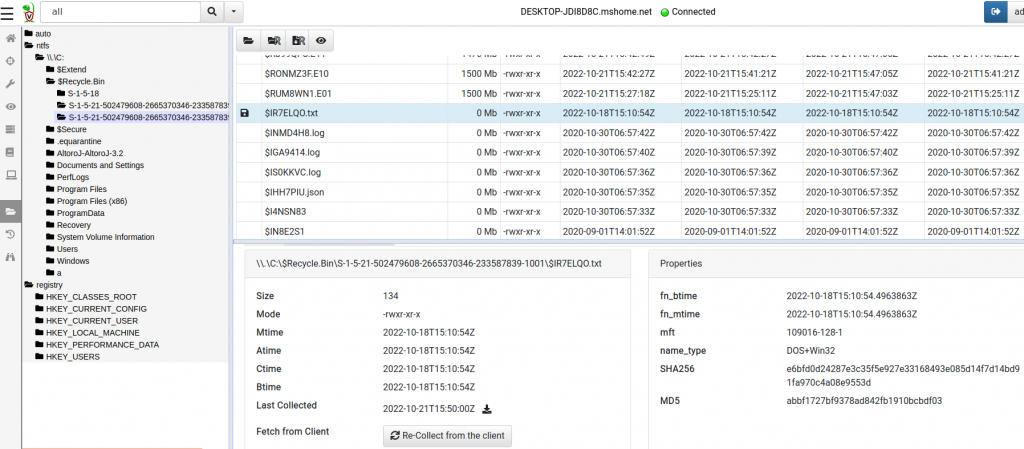Click the logout button at top right

[996, 12]
